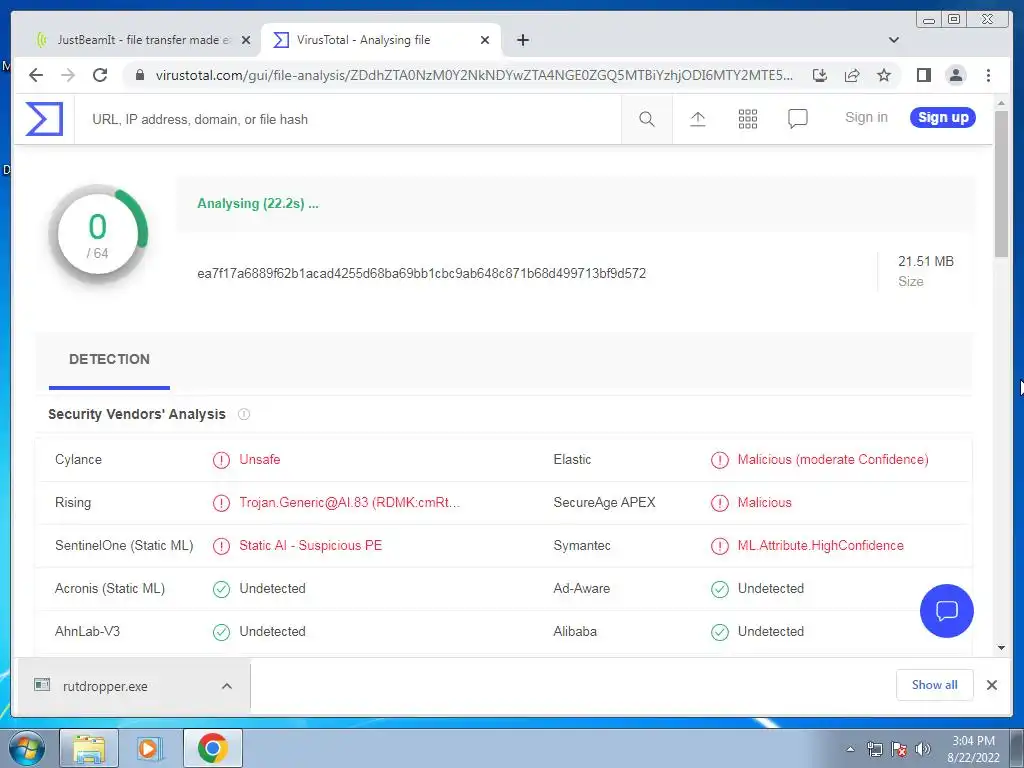1024x768 pixels.
Task: Click Sign in link
Action: pos(866,118)
